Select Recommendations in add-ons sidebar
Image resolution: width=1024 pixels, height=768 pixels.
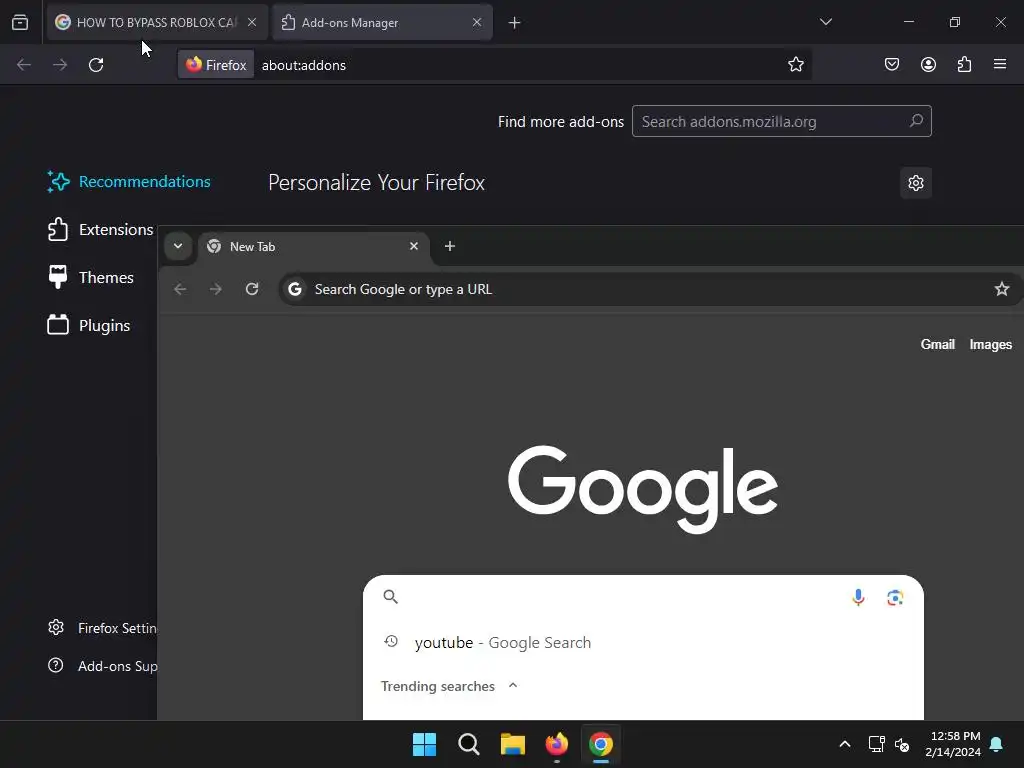129,182
